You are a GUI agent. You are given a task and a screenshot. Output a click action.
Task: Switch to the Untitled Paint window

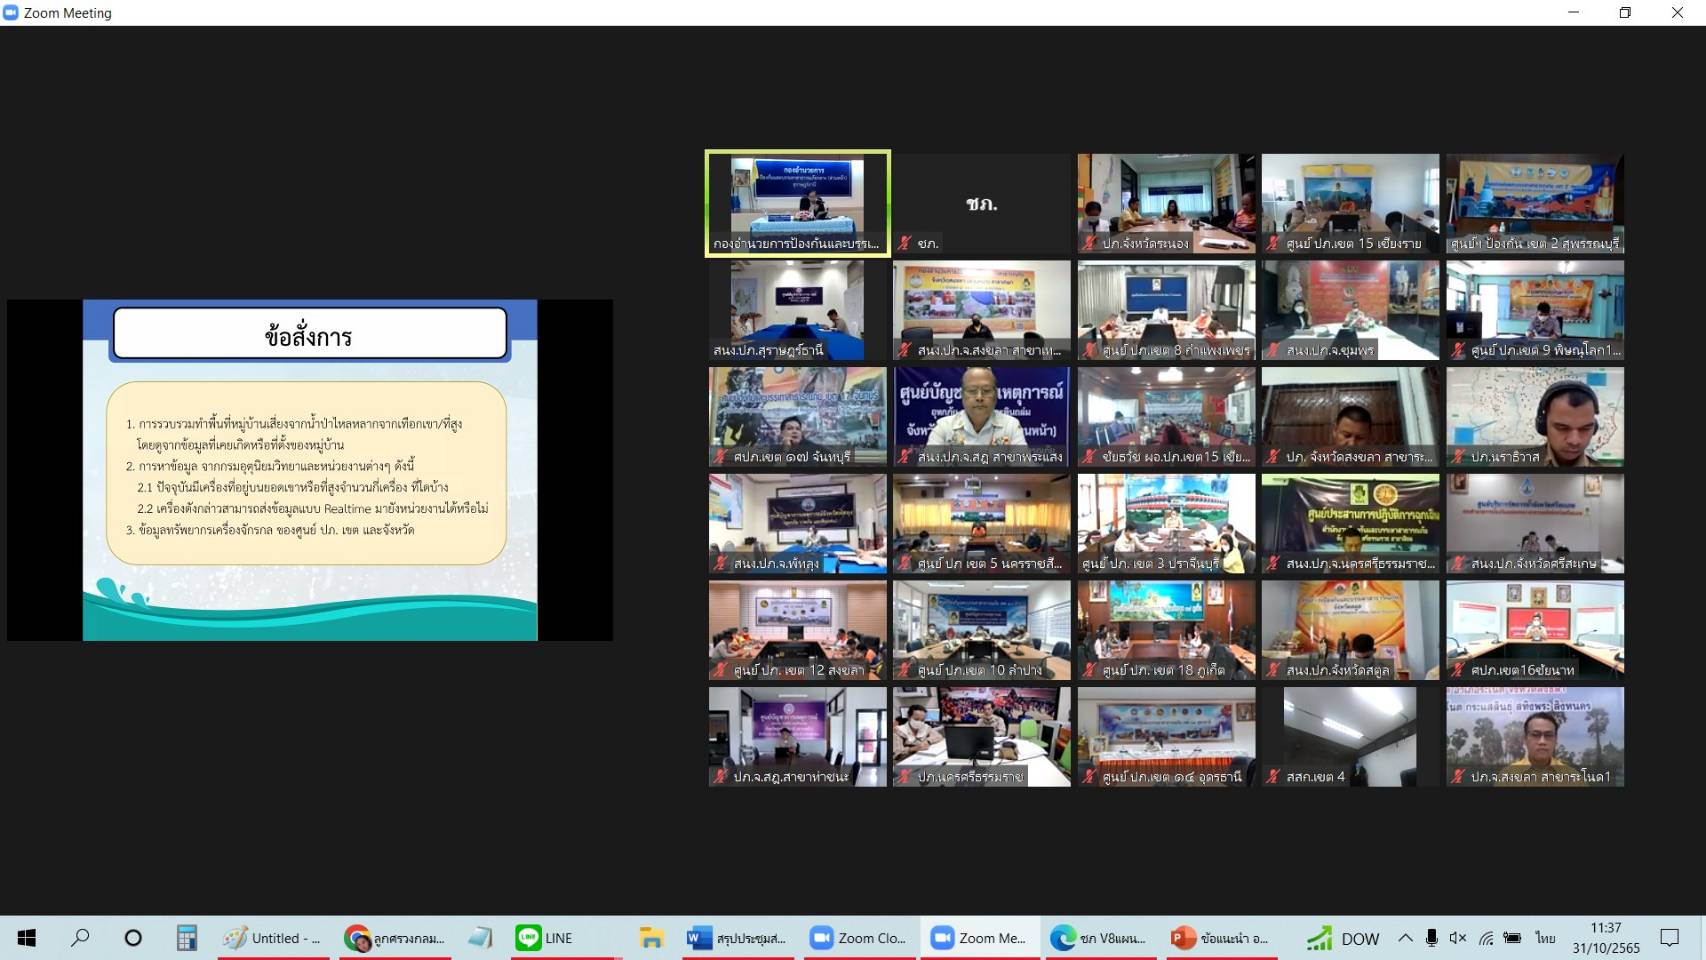(272, 938)
